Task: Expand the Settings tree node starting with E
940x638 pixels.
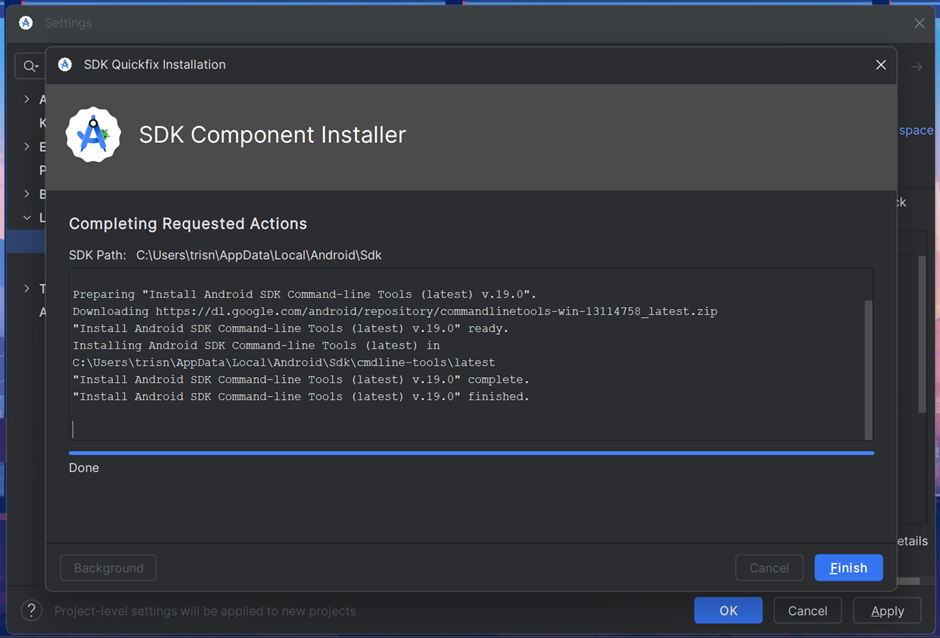Action: [26, 146]
